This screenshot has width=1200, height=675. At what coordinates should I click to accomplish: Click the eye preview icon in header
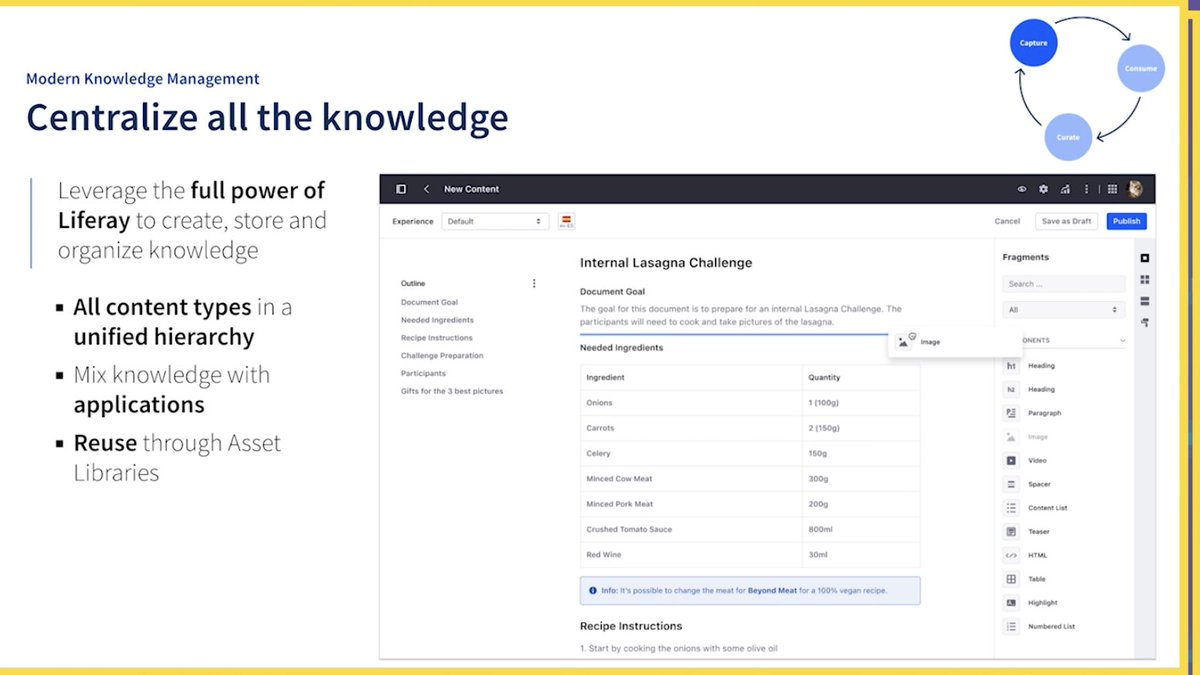click(x=1022, y=189)
